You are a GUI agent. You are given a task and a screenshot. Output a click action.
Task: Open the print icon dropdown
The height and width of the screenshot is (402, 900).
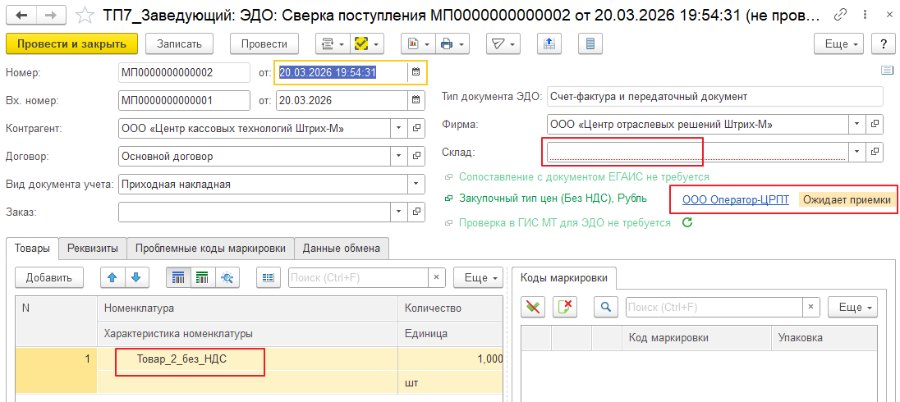tap(453, 44)
